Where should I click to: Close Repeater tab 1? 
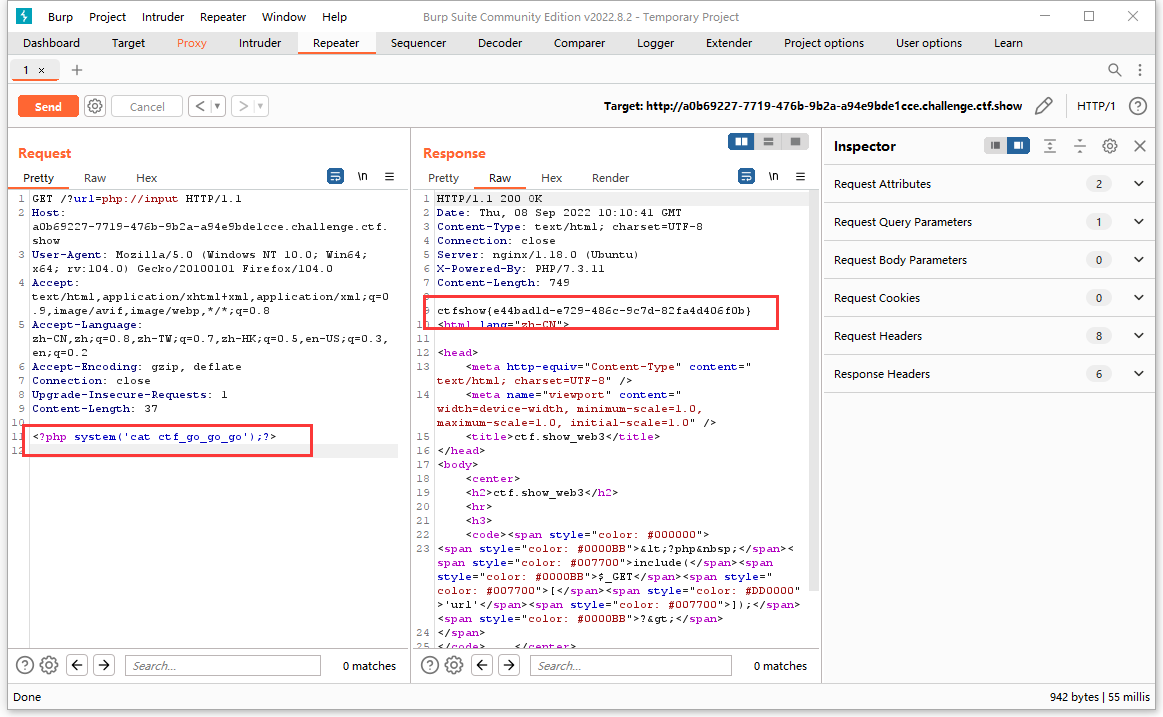42,70
